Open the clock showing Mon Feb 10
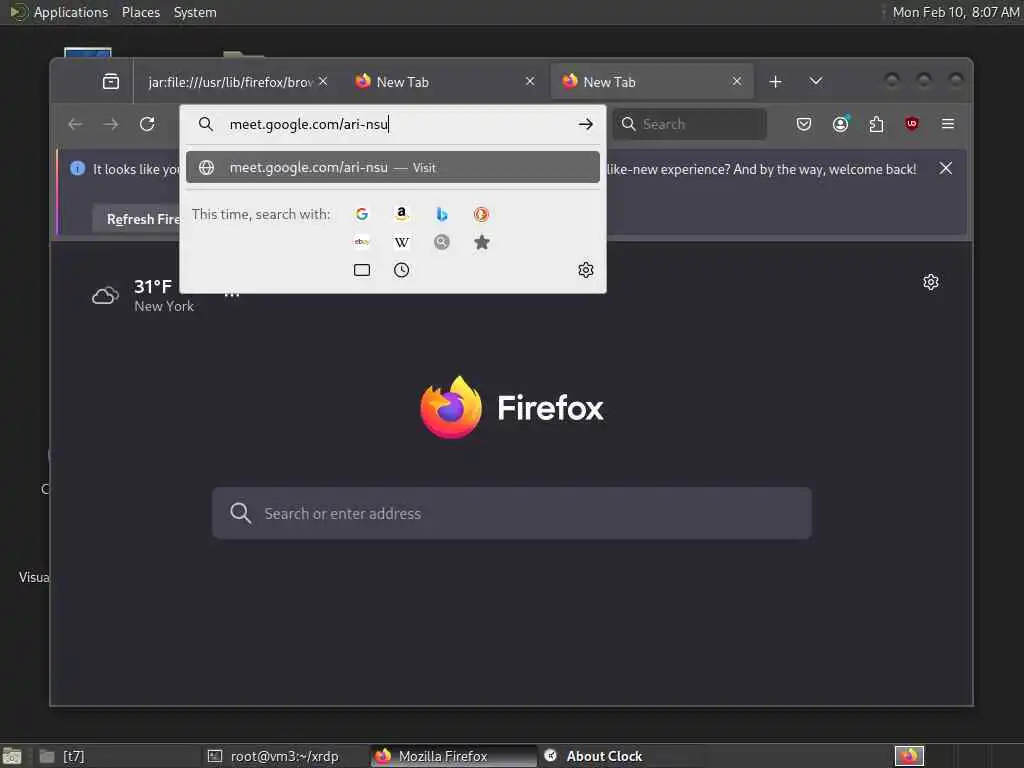The height and width of the screenshot is (768, 1024). pyautogui.click(x=955, y=12)
